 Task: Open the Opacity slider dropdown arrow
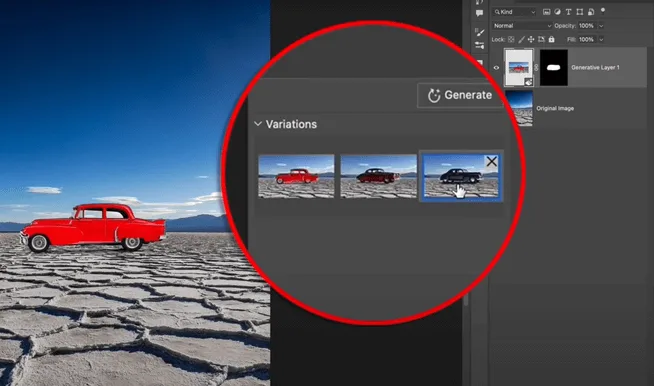coord(601,26)
